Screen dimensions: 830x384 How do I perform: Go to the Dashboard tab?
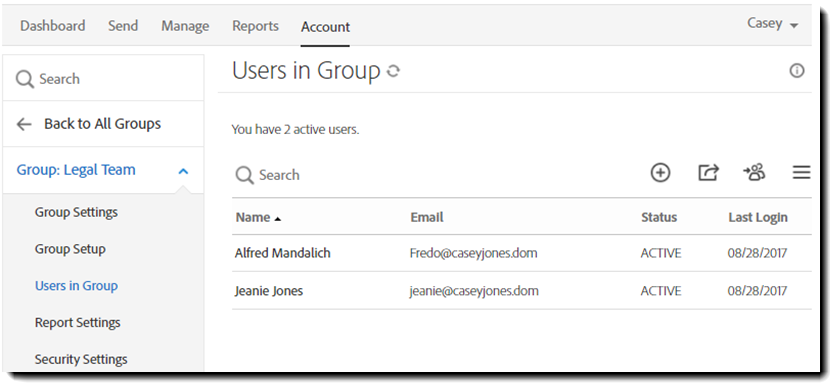[x=52, y=26]
